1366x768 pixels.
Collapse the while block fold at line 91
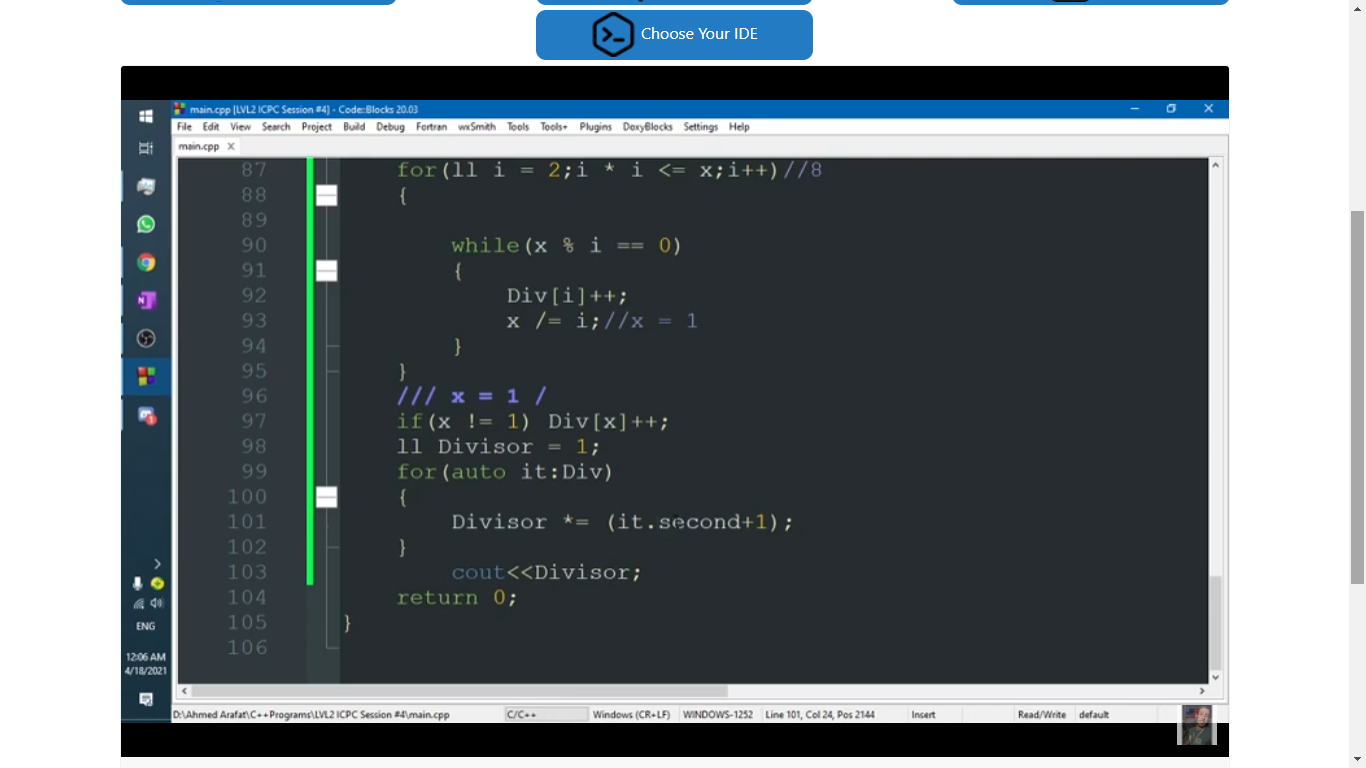pos(326,271)
